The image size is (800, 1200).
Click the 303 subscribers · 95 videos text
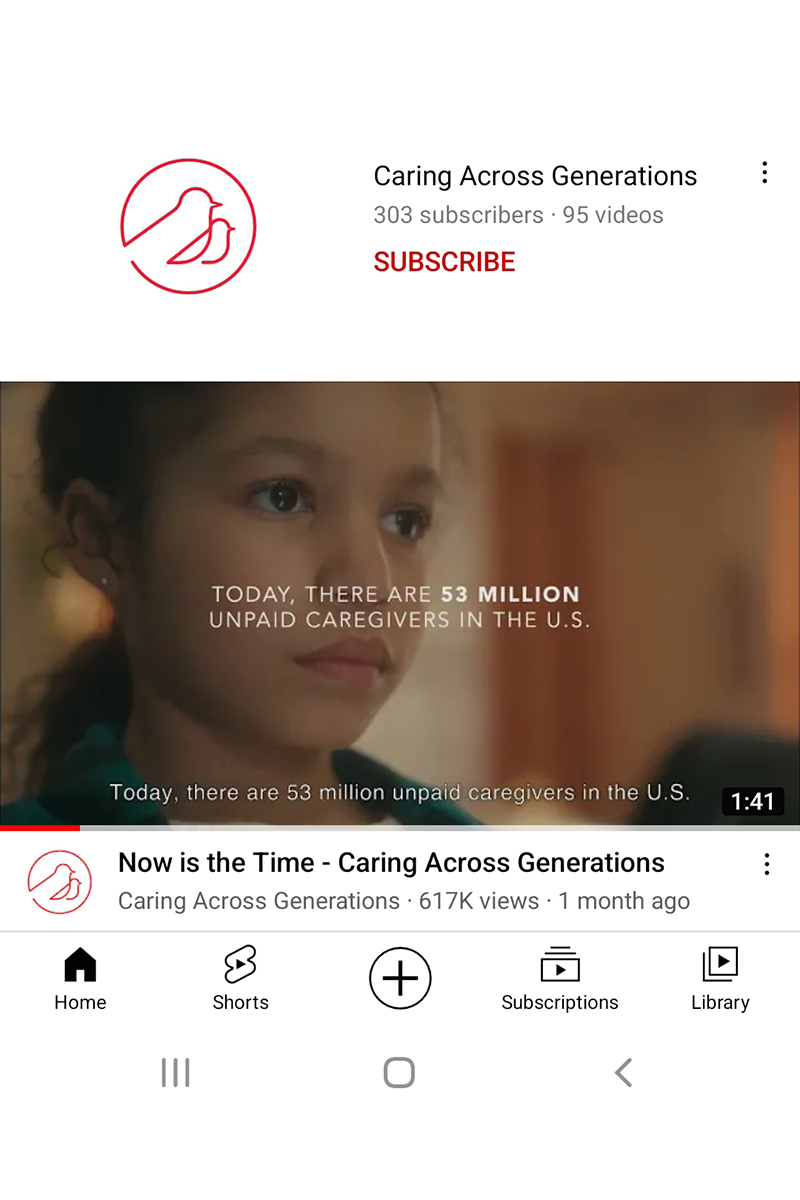518,215
